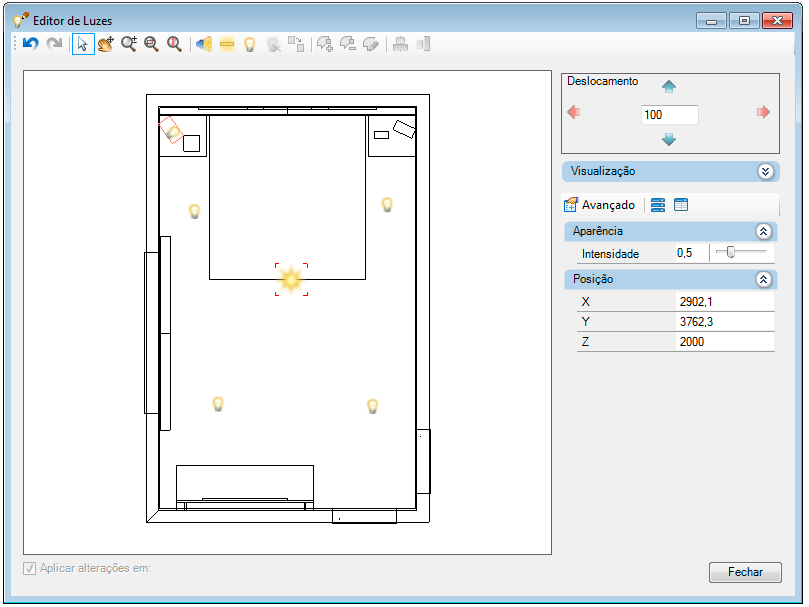Viewport: 809px width, 607px height.
Task: Select the lower-left bulb in the room plan
Action: 218,404
